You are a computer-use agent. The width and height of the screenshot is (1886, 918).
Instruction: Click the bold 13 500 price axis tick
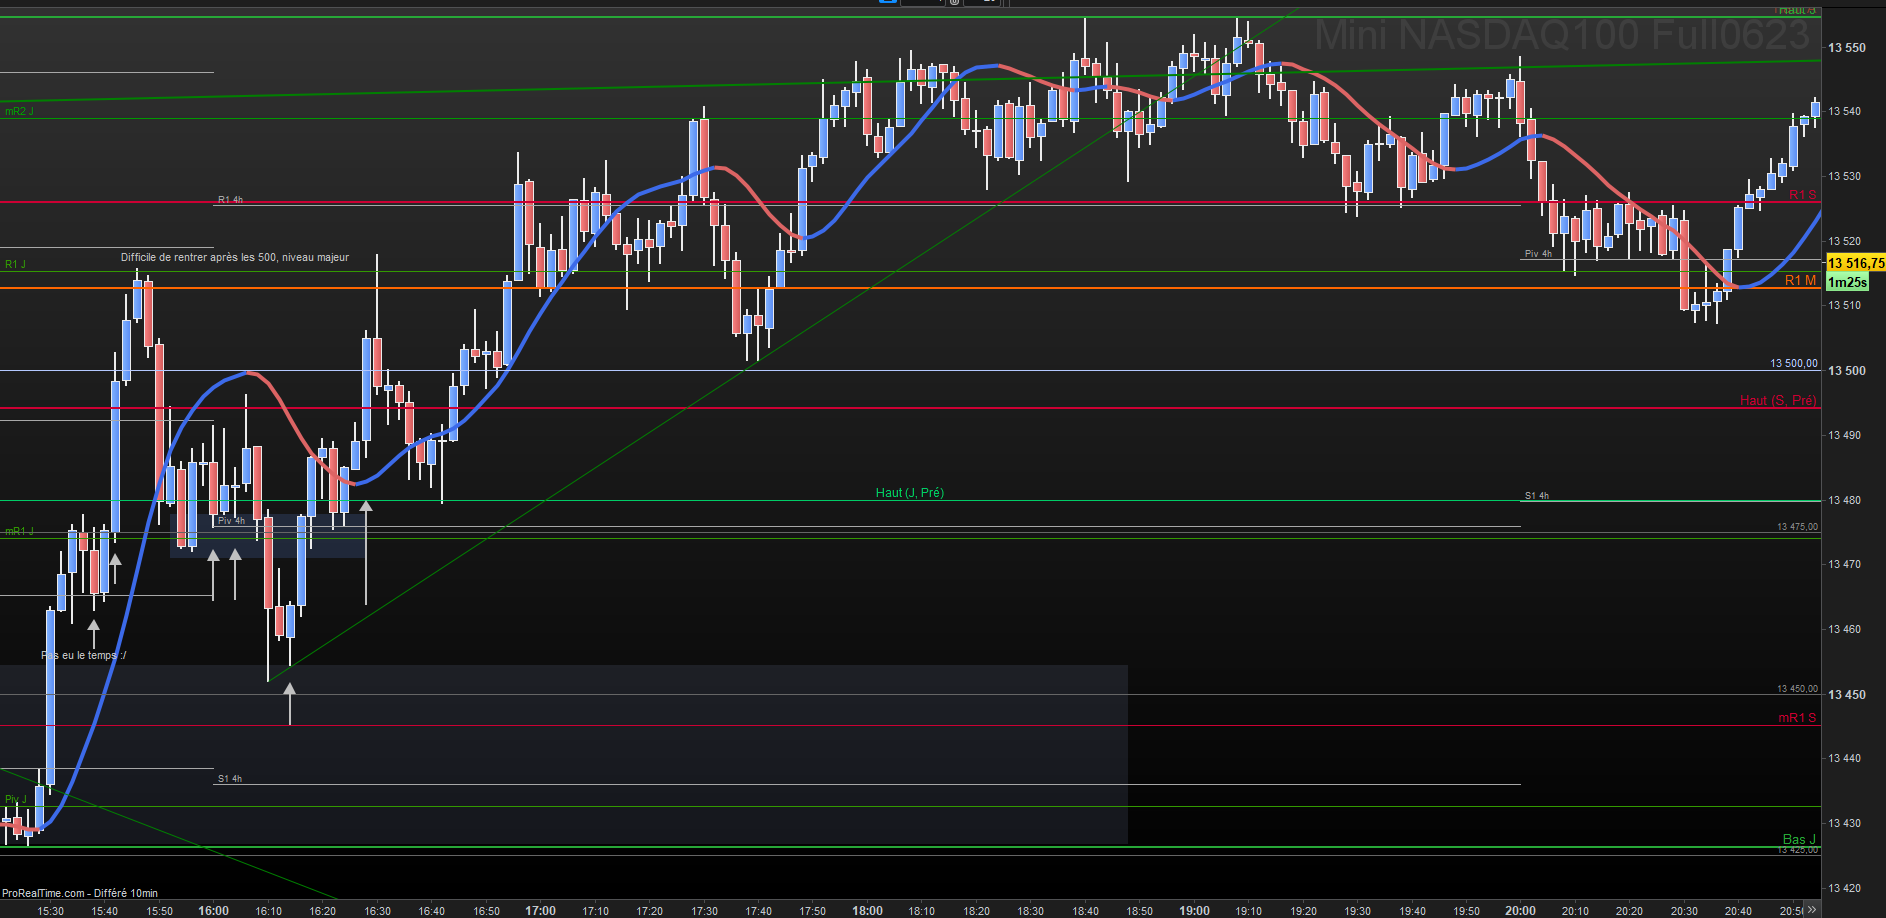click(1847, 370)
